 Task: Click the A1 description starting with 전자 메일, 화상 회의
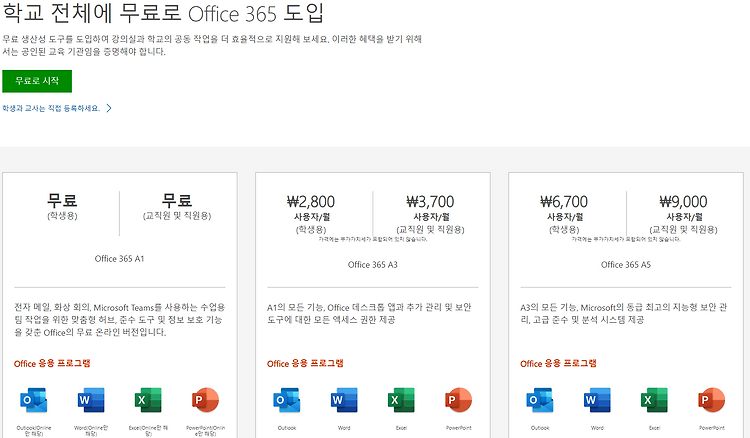(x=120, y=319)
